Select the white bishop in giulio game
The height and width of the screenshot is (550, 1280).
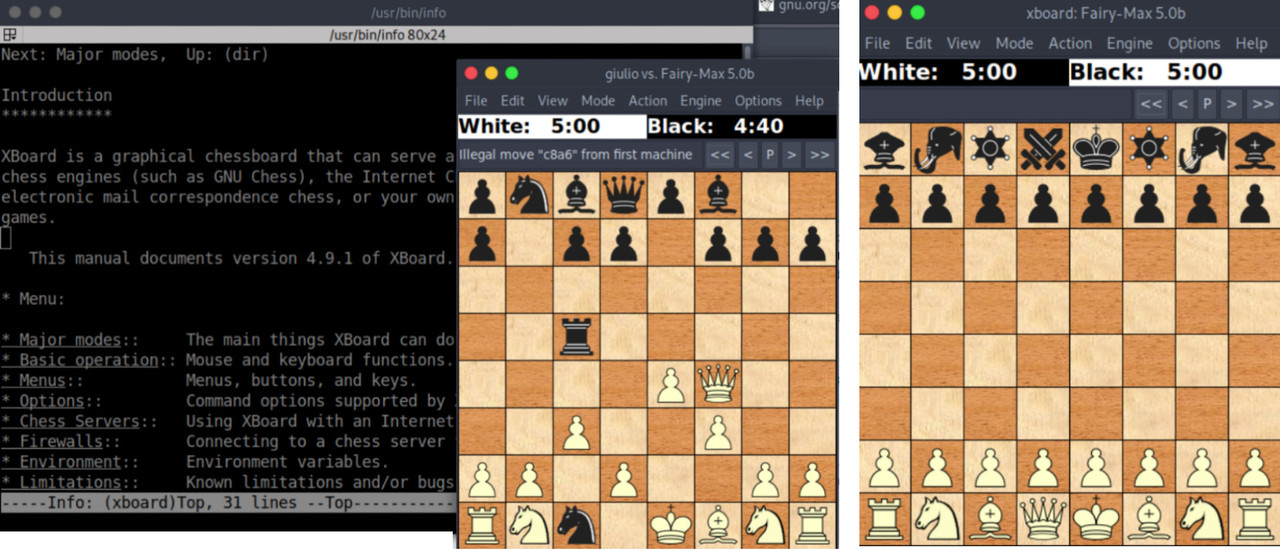[717, 525]
